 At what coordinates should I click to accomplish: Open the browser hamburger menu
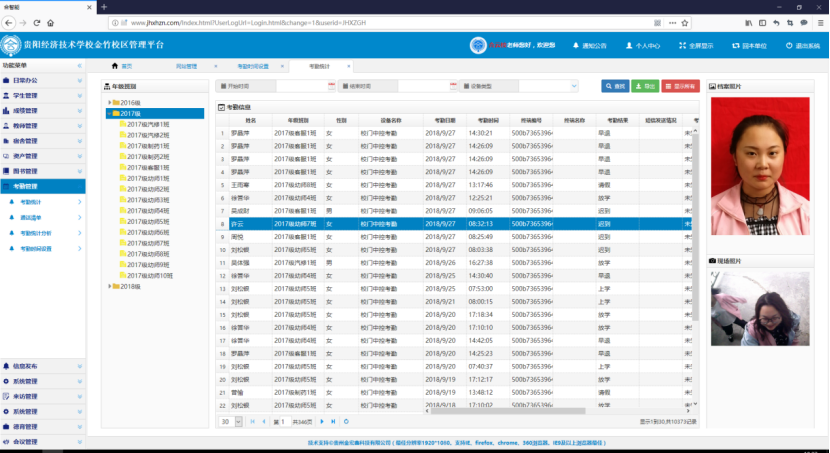click(x=820, y=23)
